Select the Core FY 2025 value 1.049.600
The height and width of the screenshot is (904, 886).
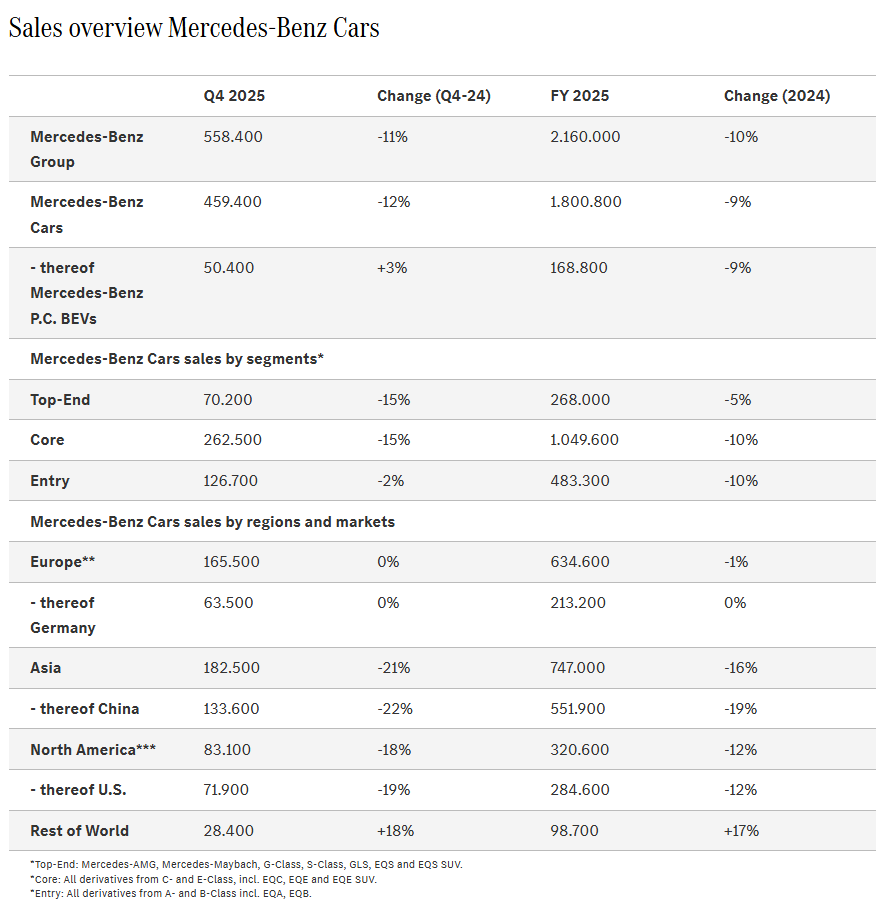tap(585, 440)
